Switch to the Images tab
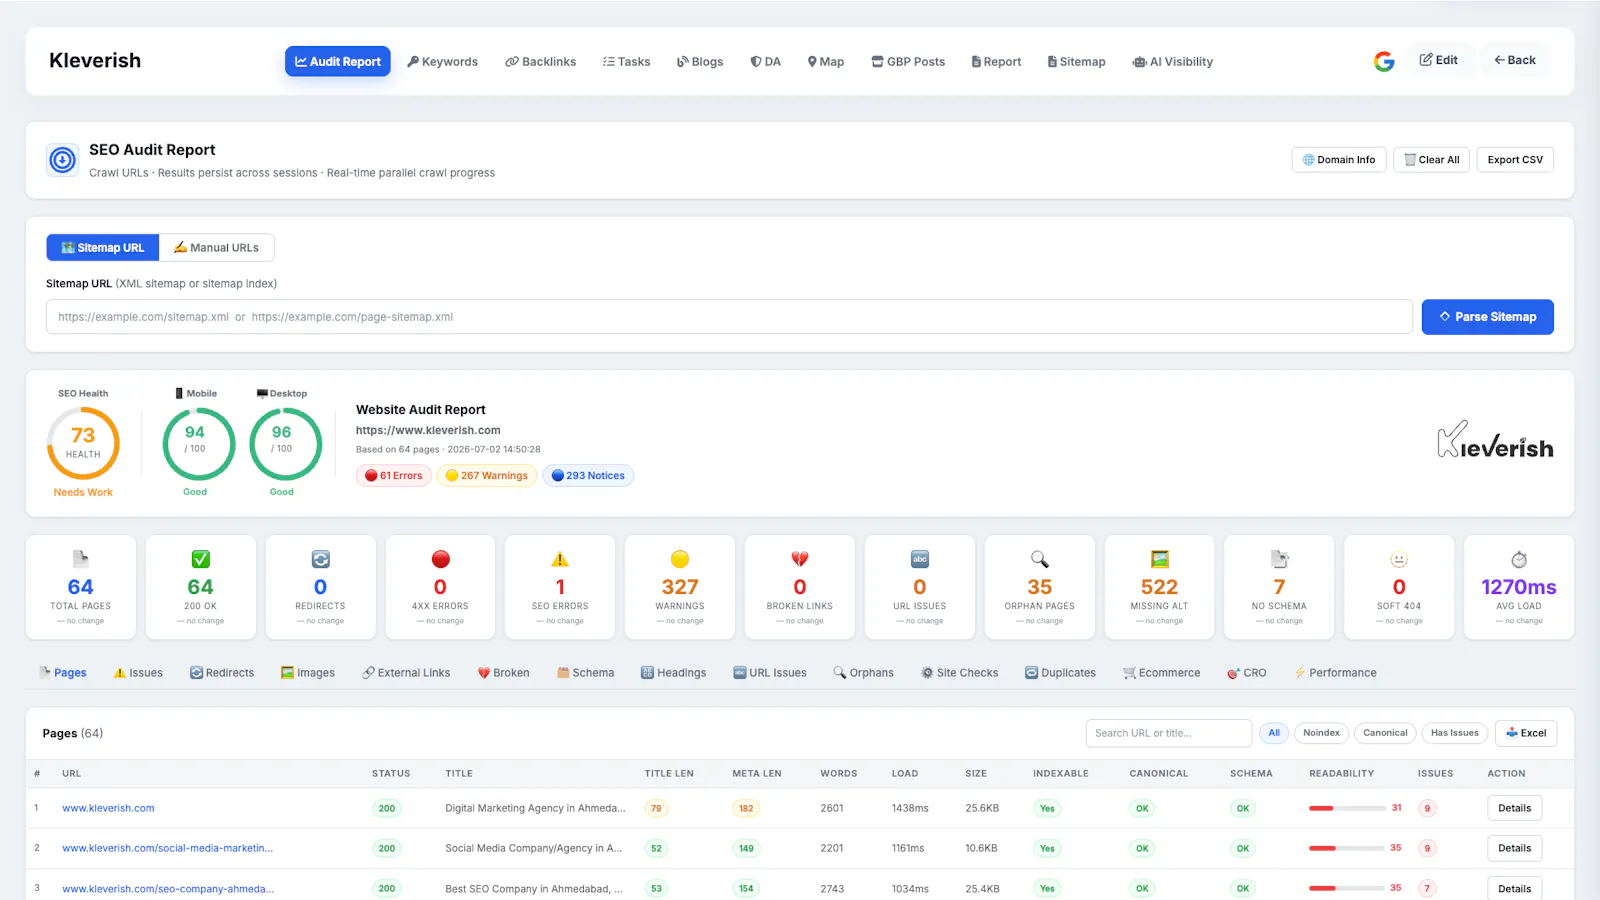The image size is (1600, 900). (308, 673)
